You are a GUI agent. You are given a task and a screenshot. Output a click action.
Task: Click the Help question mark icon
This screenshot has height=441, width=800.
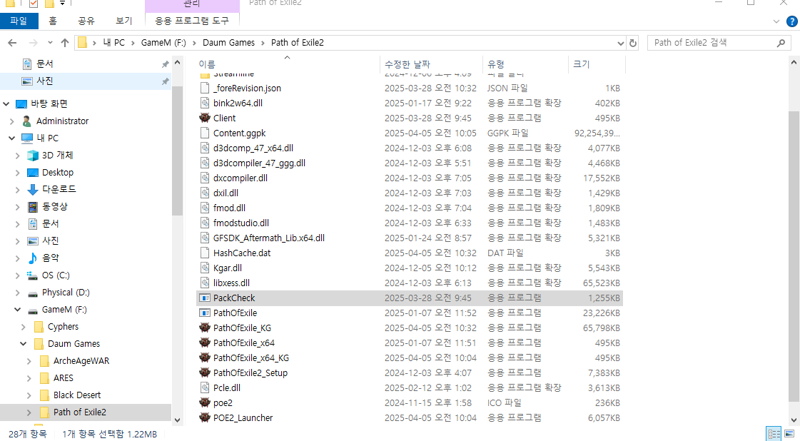792,21
